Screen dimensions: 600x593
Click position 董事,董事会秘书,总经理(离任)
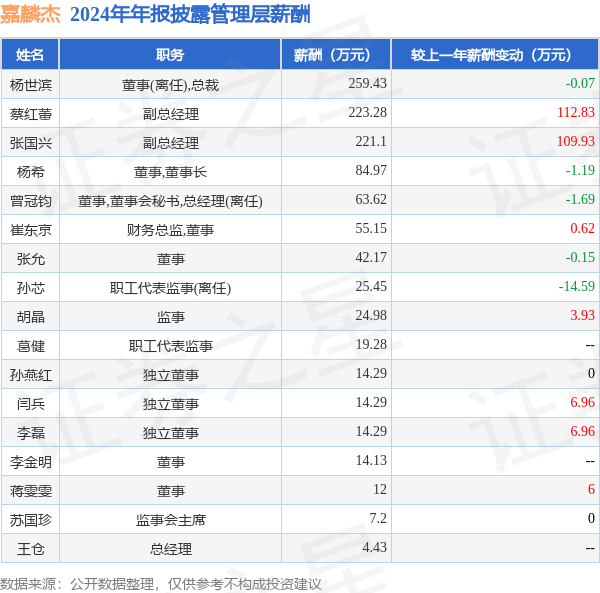[170, 201]
